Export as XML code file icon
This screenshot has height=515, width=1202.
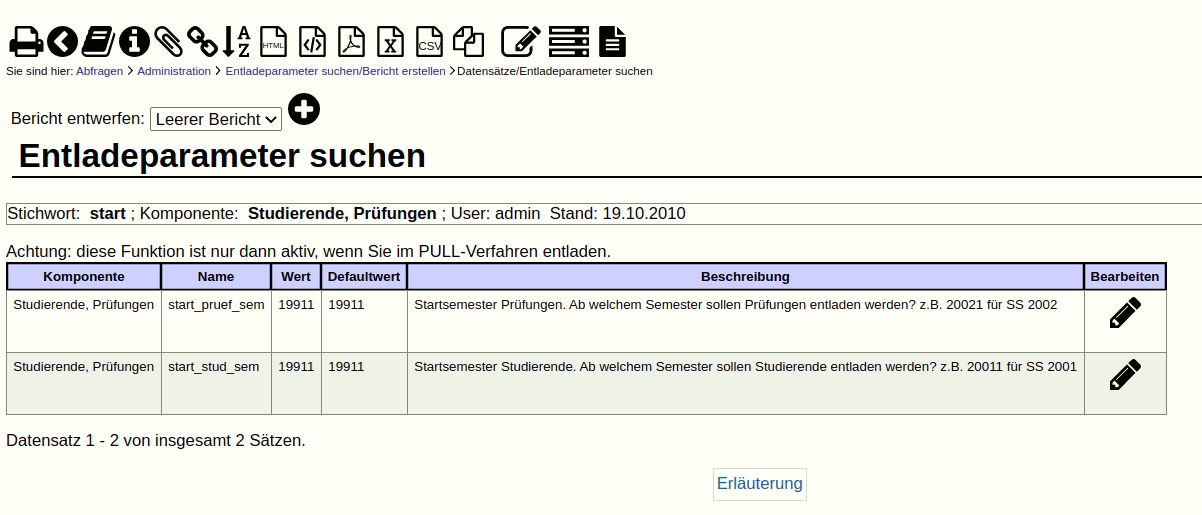point(312,41)
